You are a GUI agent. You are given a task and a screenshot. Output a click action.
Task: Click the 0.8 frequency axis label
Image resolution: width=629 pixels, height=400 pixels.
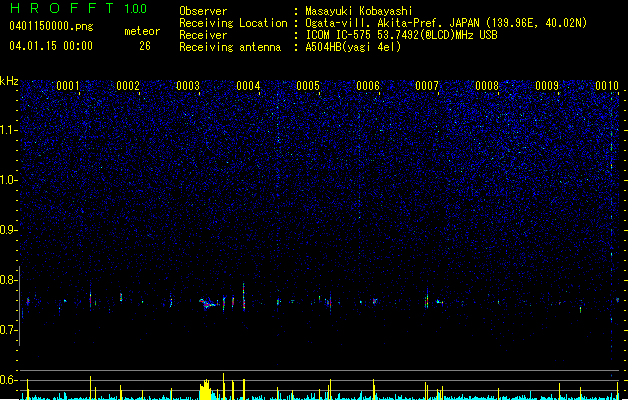(8, 280)
